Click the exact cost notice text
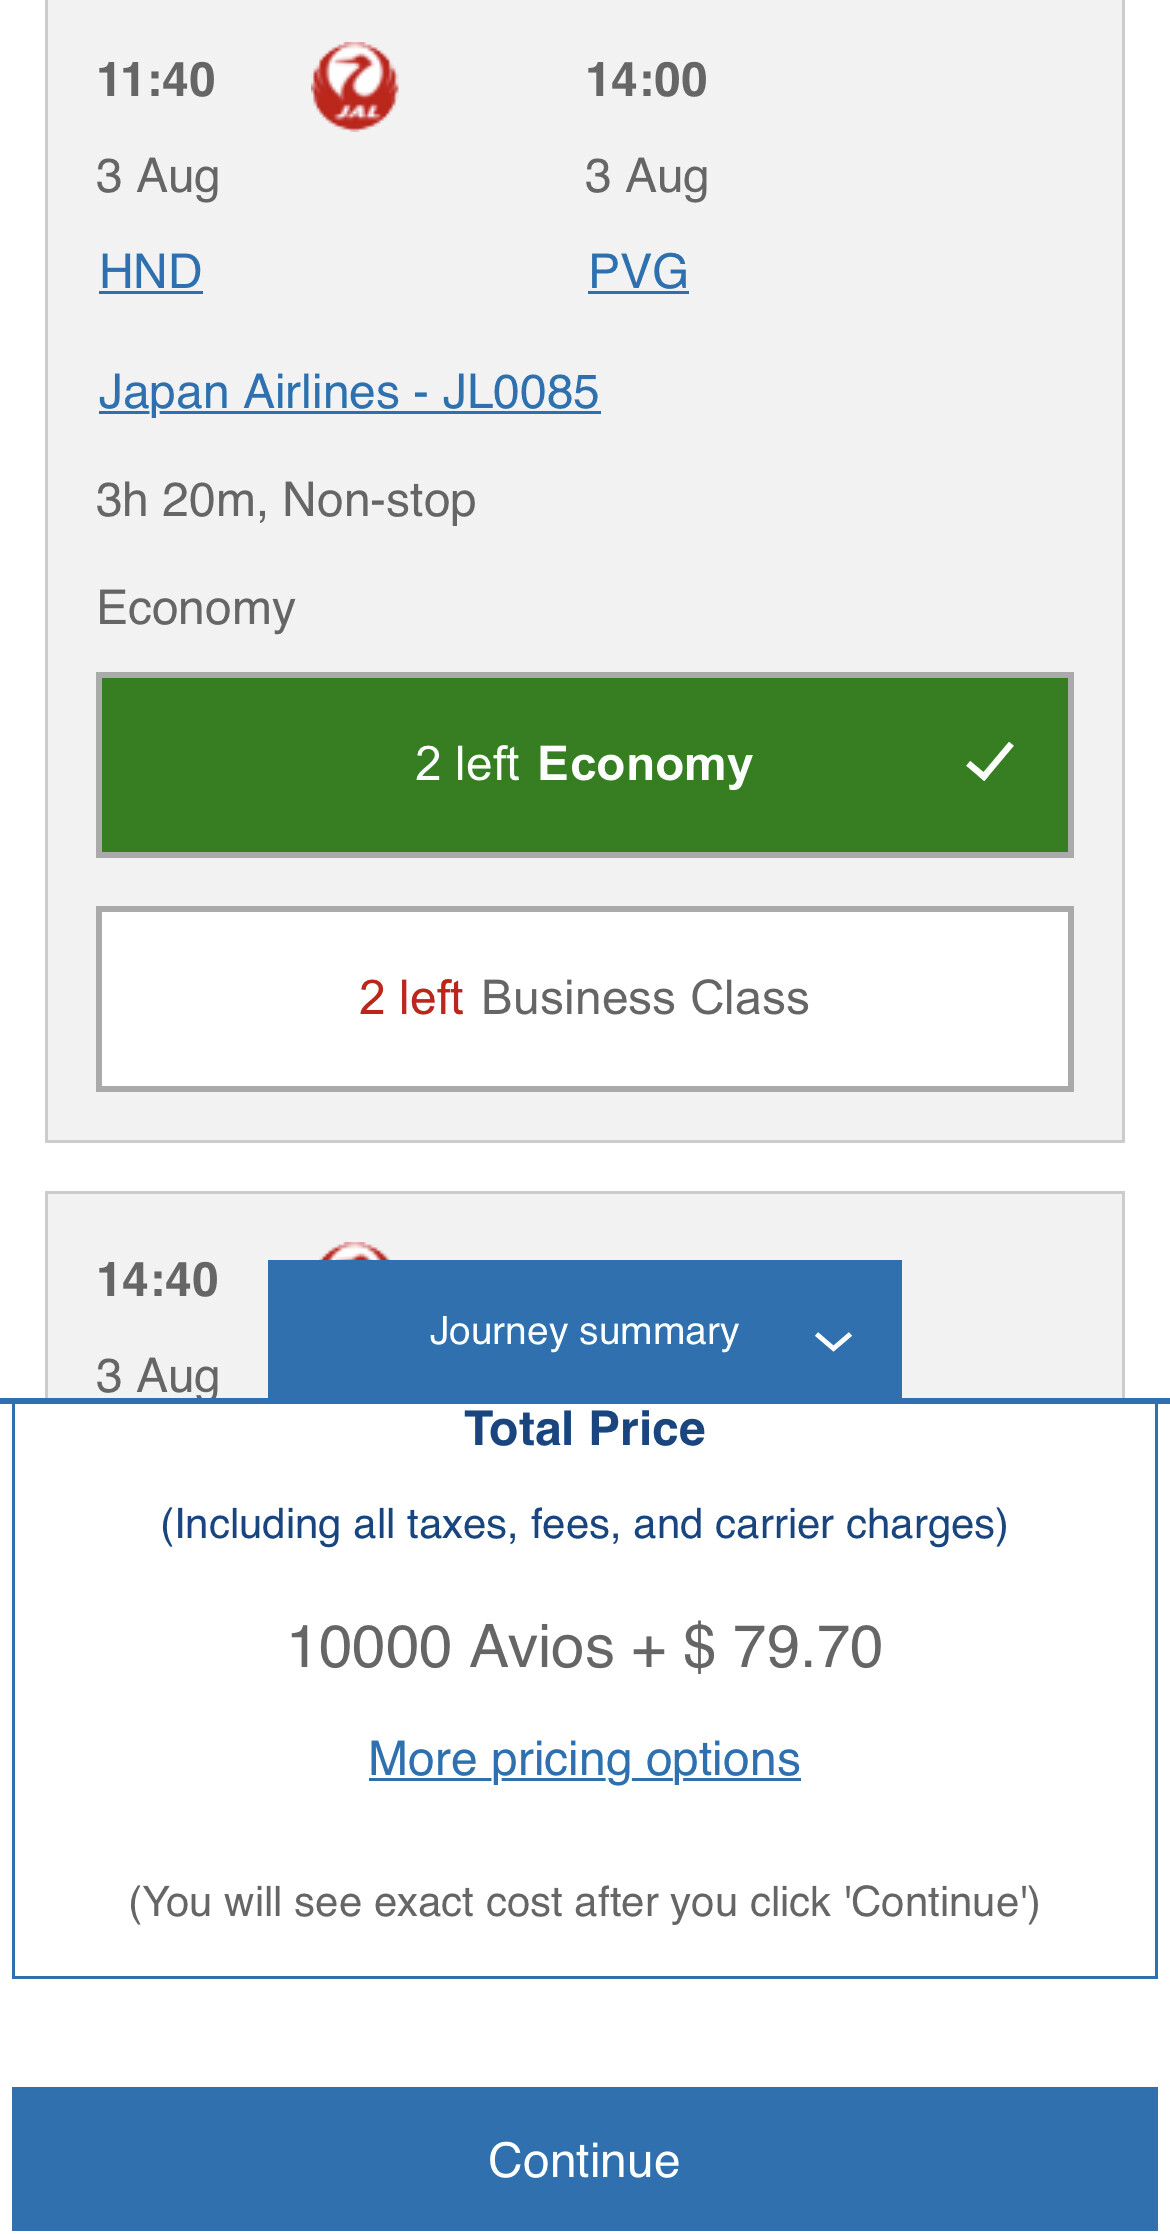The width and height of the screenshot is (1170, 2234). pos(584,1902)
